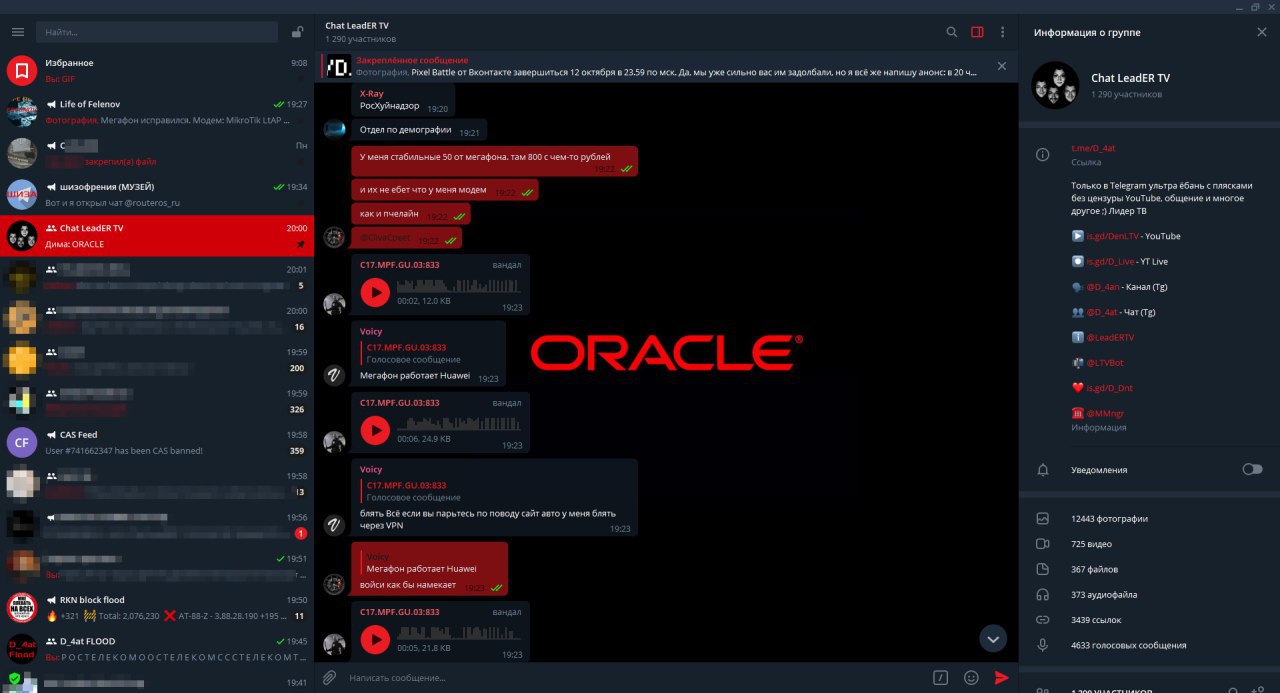Click sender name X-Ray
The image size is (1280, 693).
[x=371, y=93]
